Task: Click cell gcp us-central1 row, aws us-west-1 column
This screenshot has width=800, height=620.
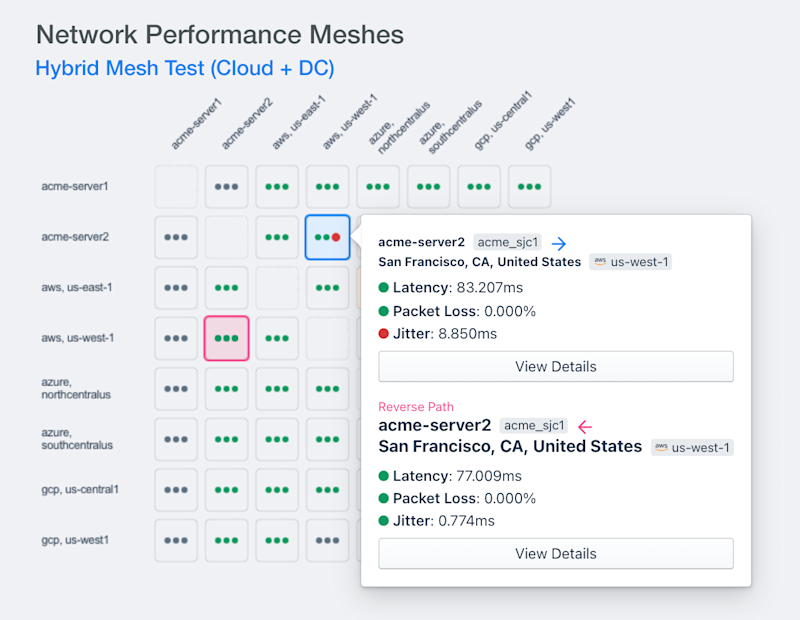Action: (x=328, y=490)
